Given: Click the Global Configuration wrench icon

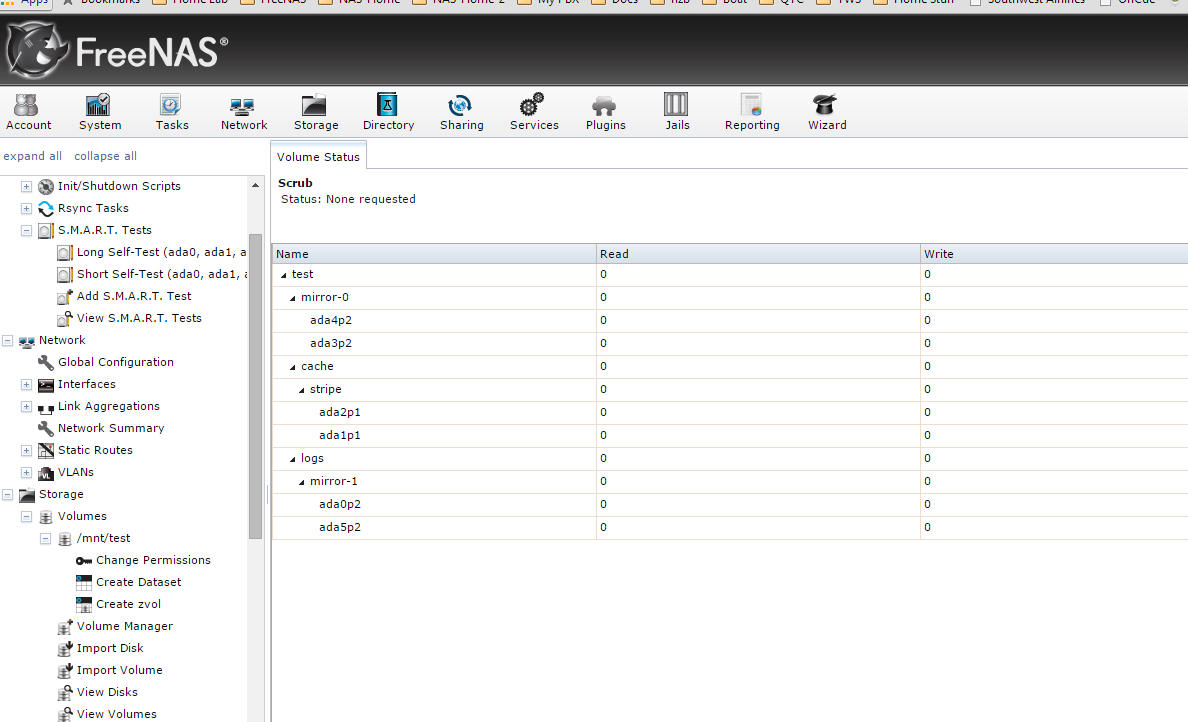Looking at the screenshot, I should 46,363.
